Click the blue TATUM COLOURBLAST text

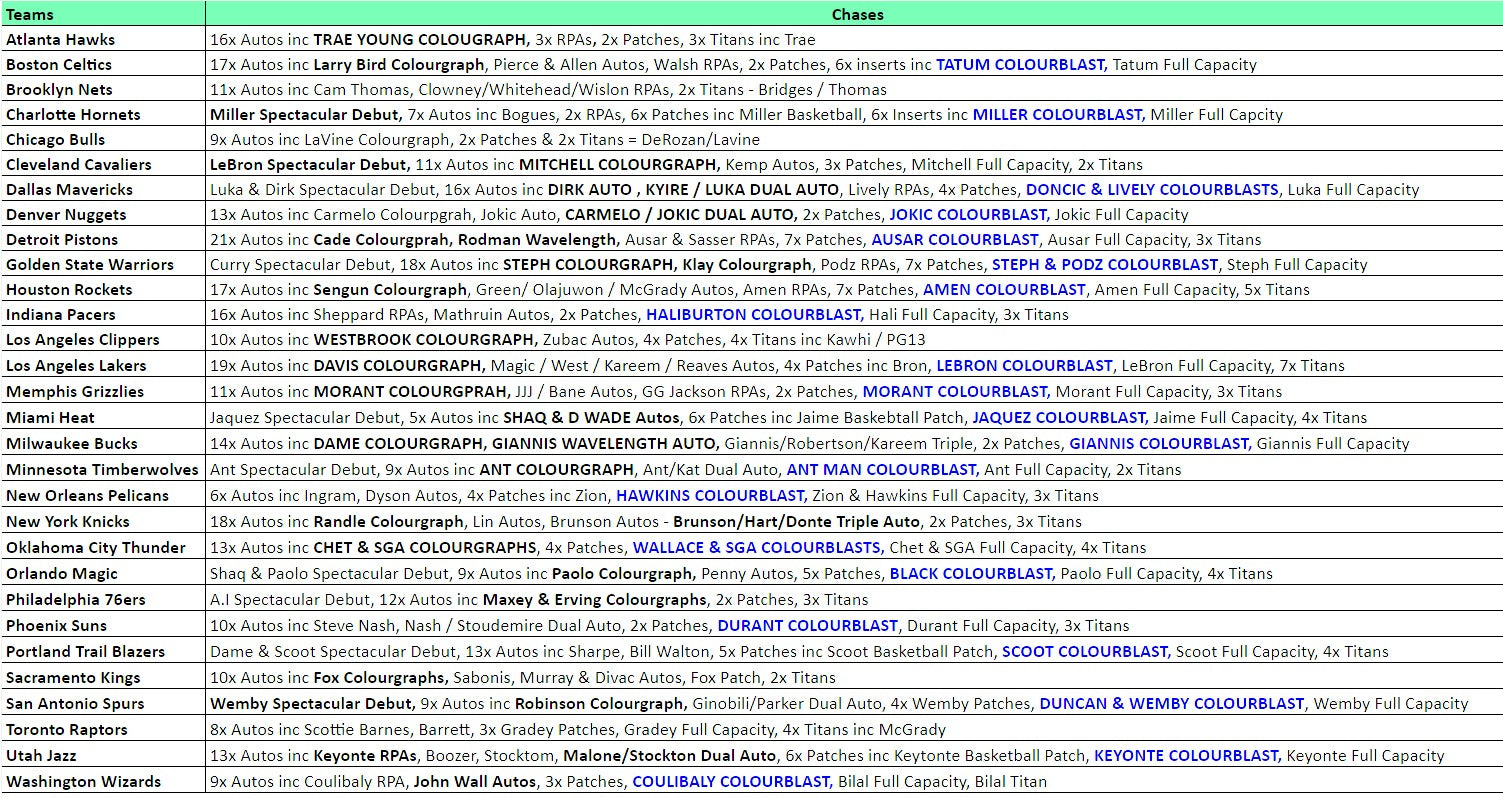coord(1021,65)
